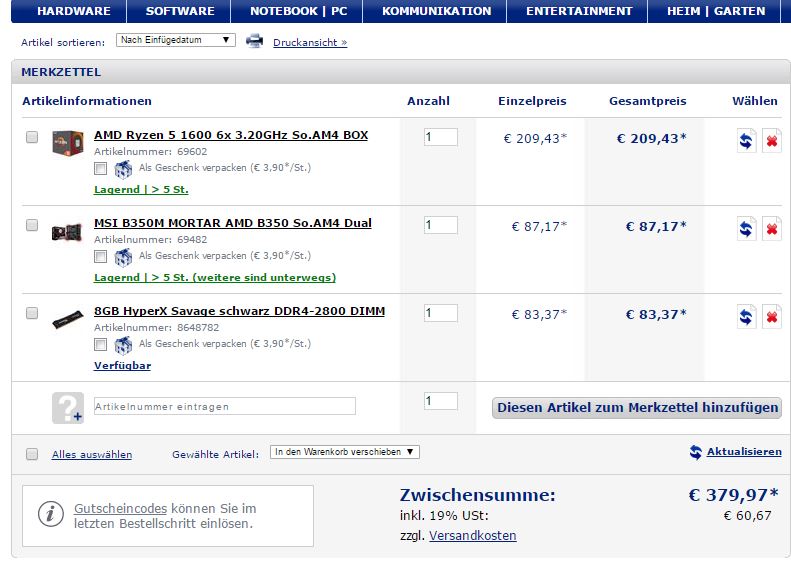
Task: Click Artikelnummer: 69602 text
Action: 150,151
